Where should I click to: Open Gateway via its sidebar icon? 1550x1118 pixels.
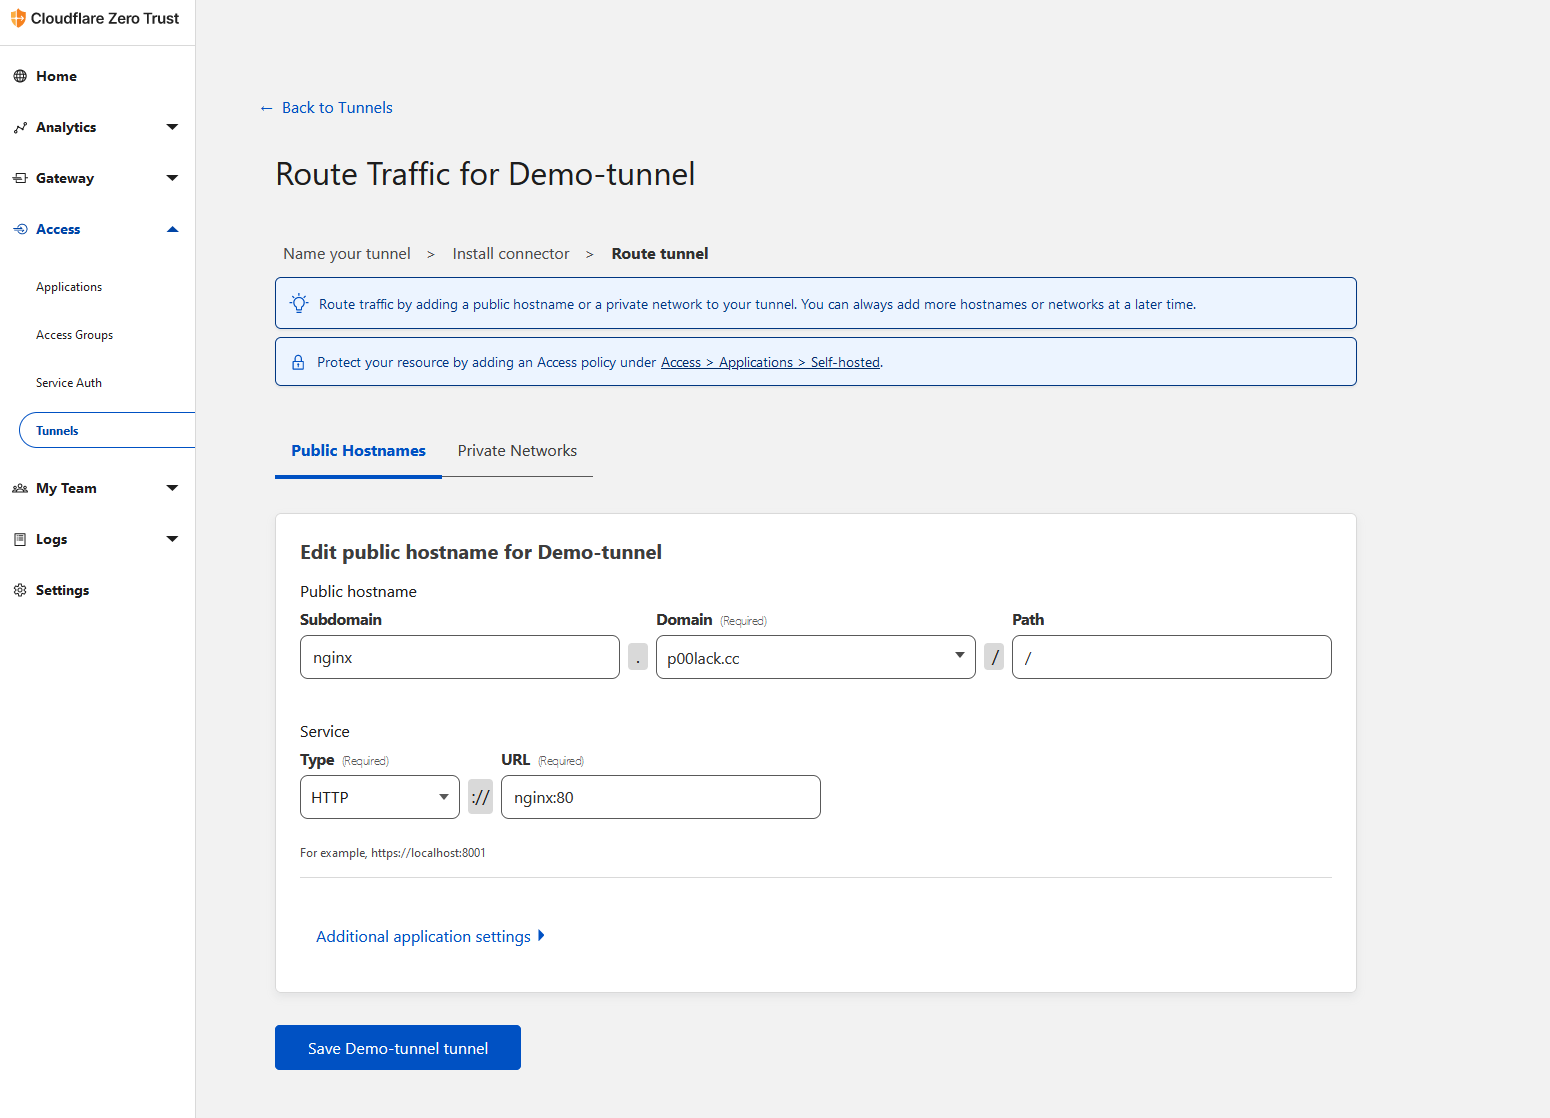(19, 177)
